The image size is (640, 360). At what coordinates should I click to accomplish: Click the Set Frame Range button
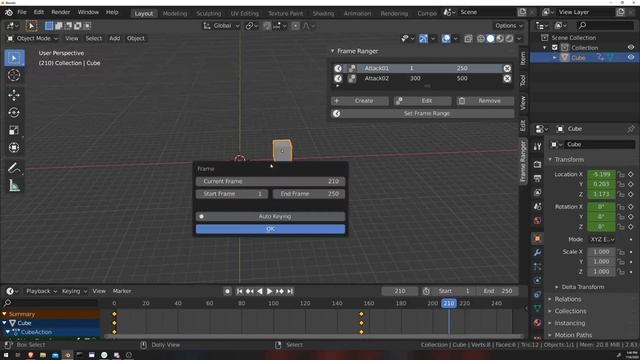click(x=422, y=113)
